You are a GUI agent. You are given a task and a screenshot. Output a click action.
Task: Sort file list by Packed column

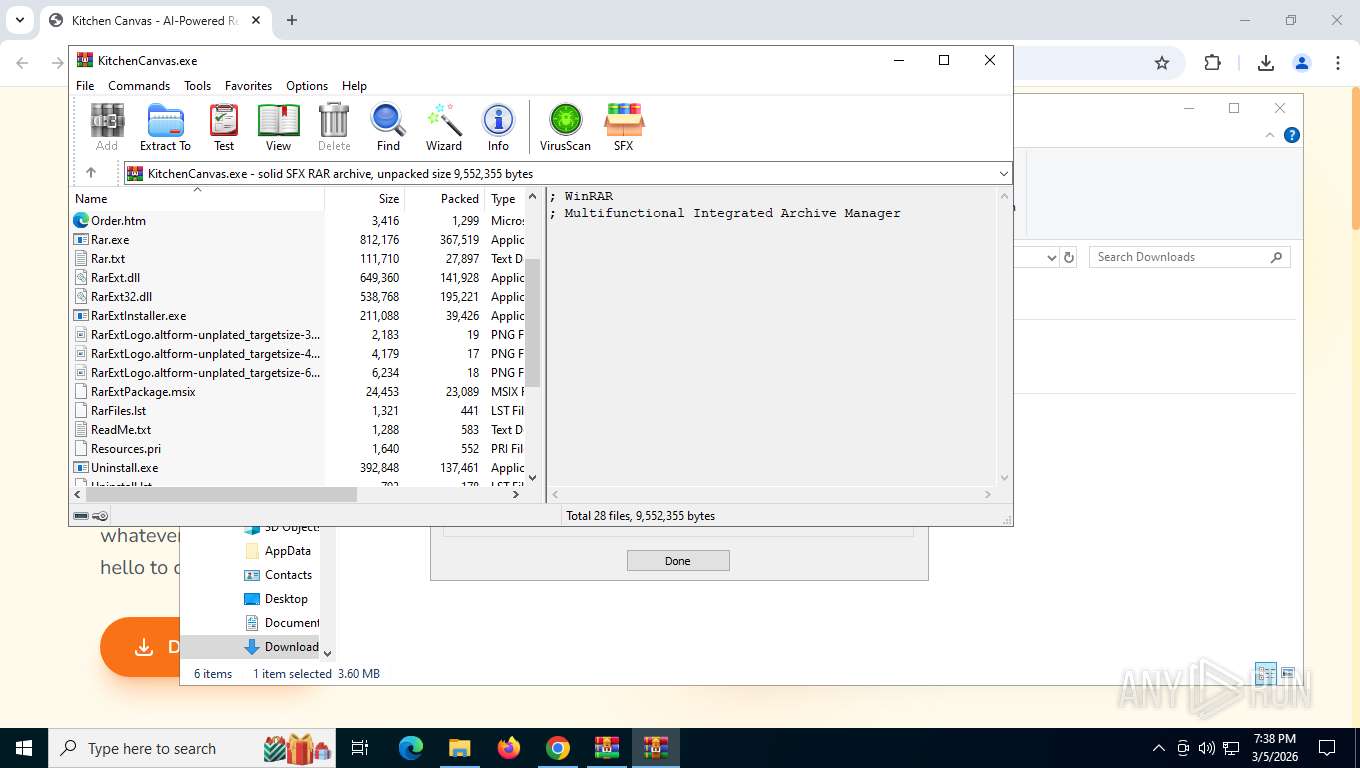pos(445,198)
